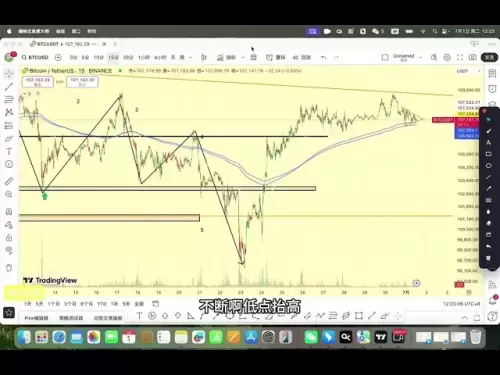The image size is (500, 375).
Task: Open the Pine editor tab
Action: [36, 318]
